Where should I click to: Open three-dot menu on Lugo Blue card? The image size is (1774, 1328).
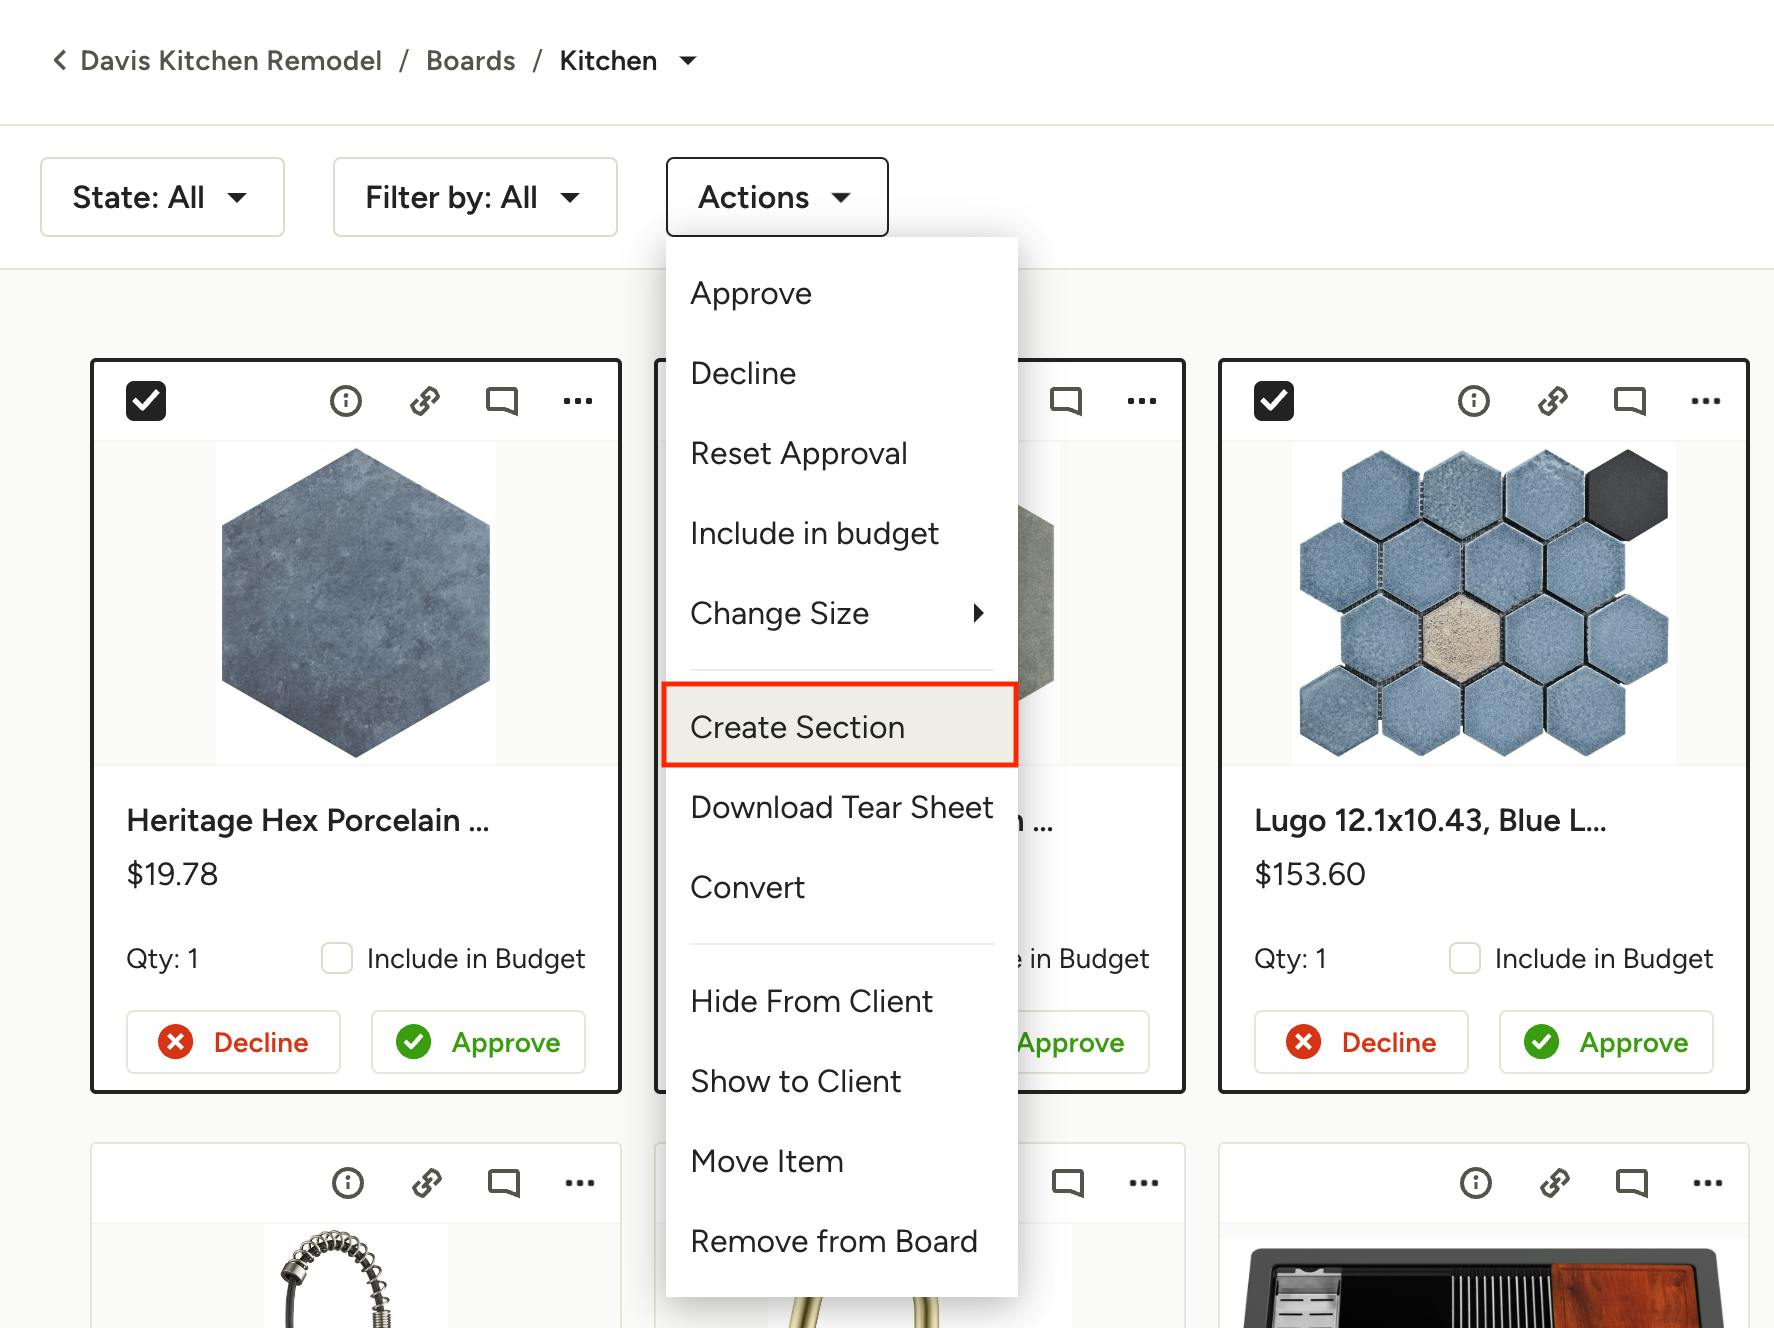1706,401
